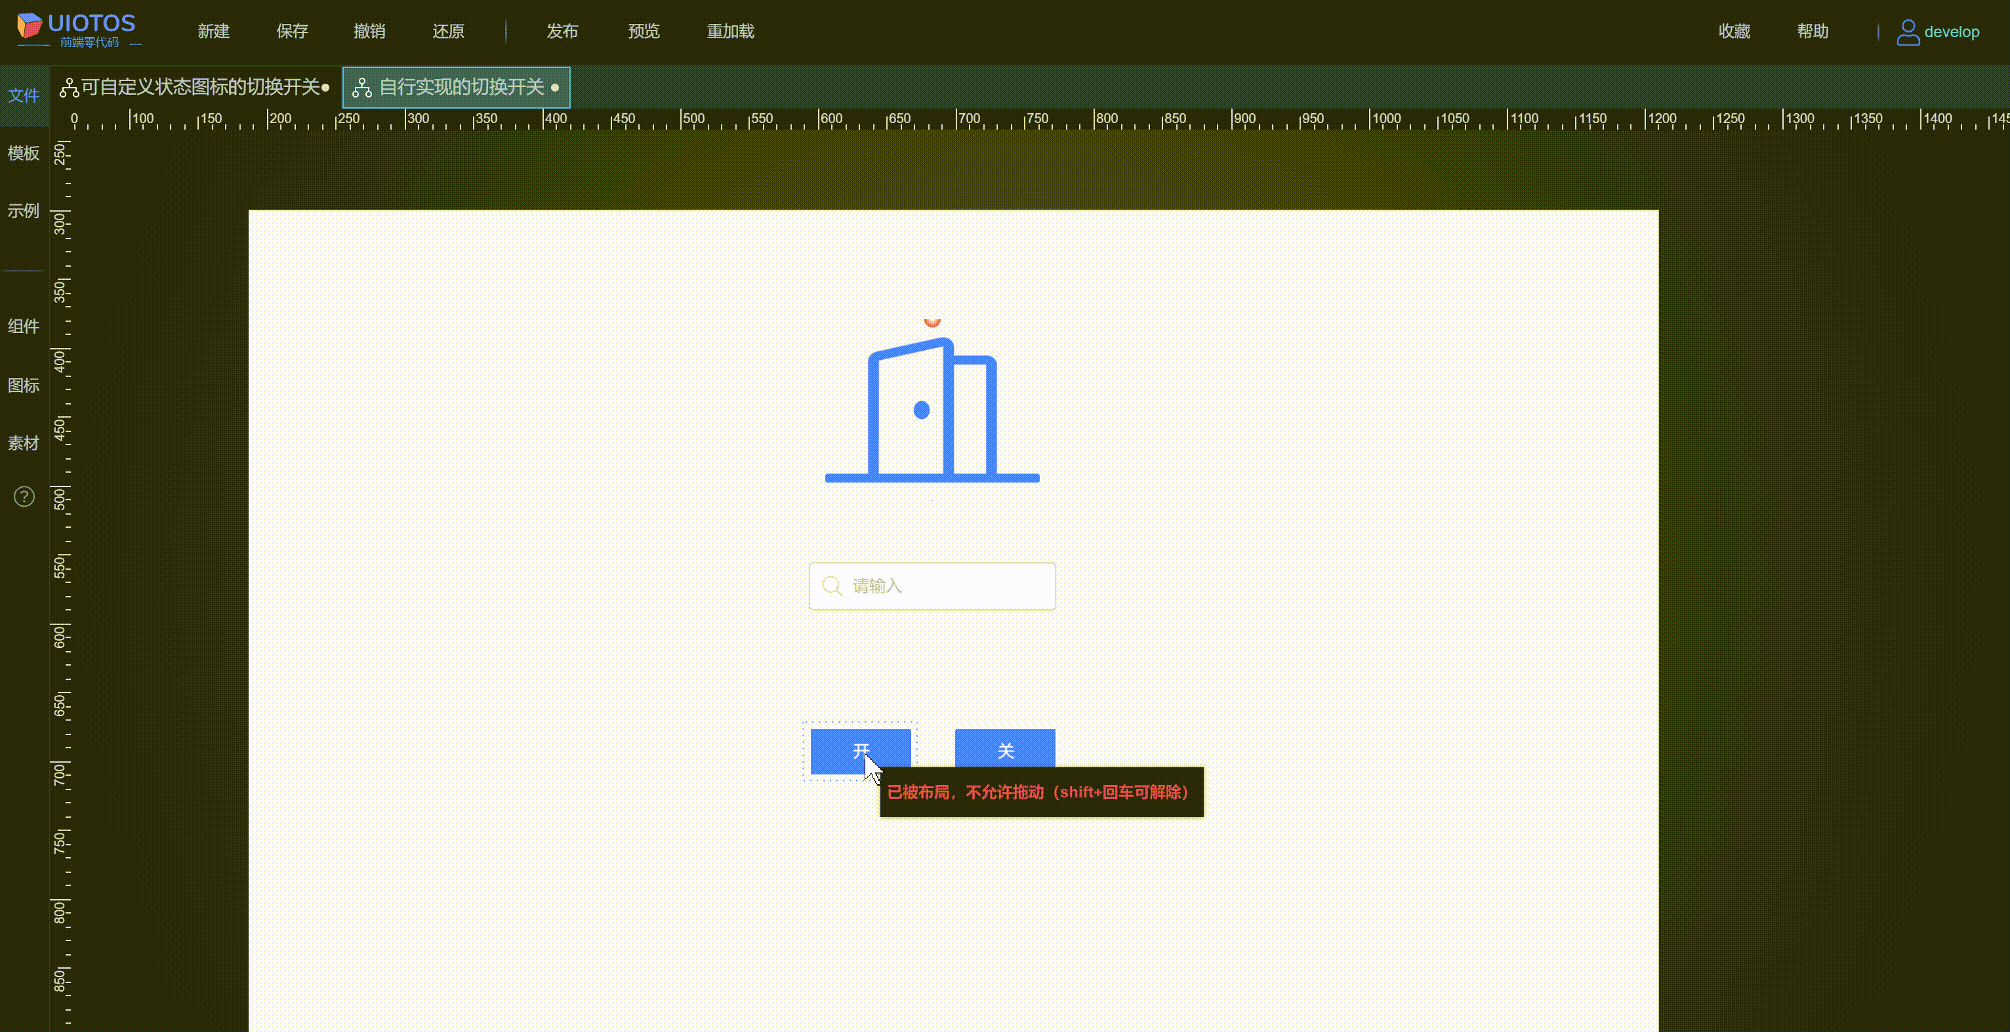Click 重加载 to reload
Screen dimensions: 2010x1032
[x=731, y=31]
